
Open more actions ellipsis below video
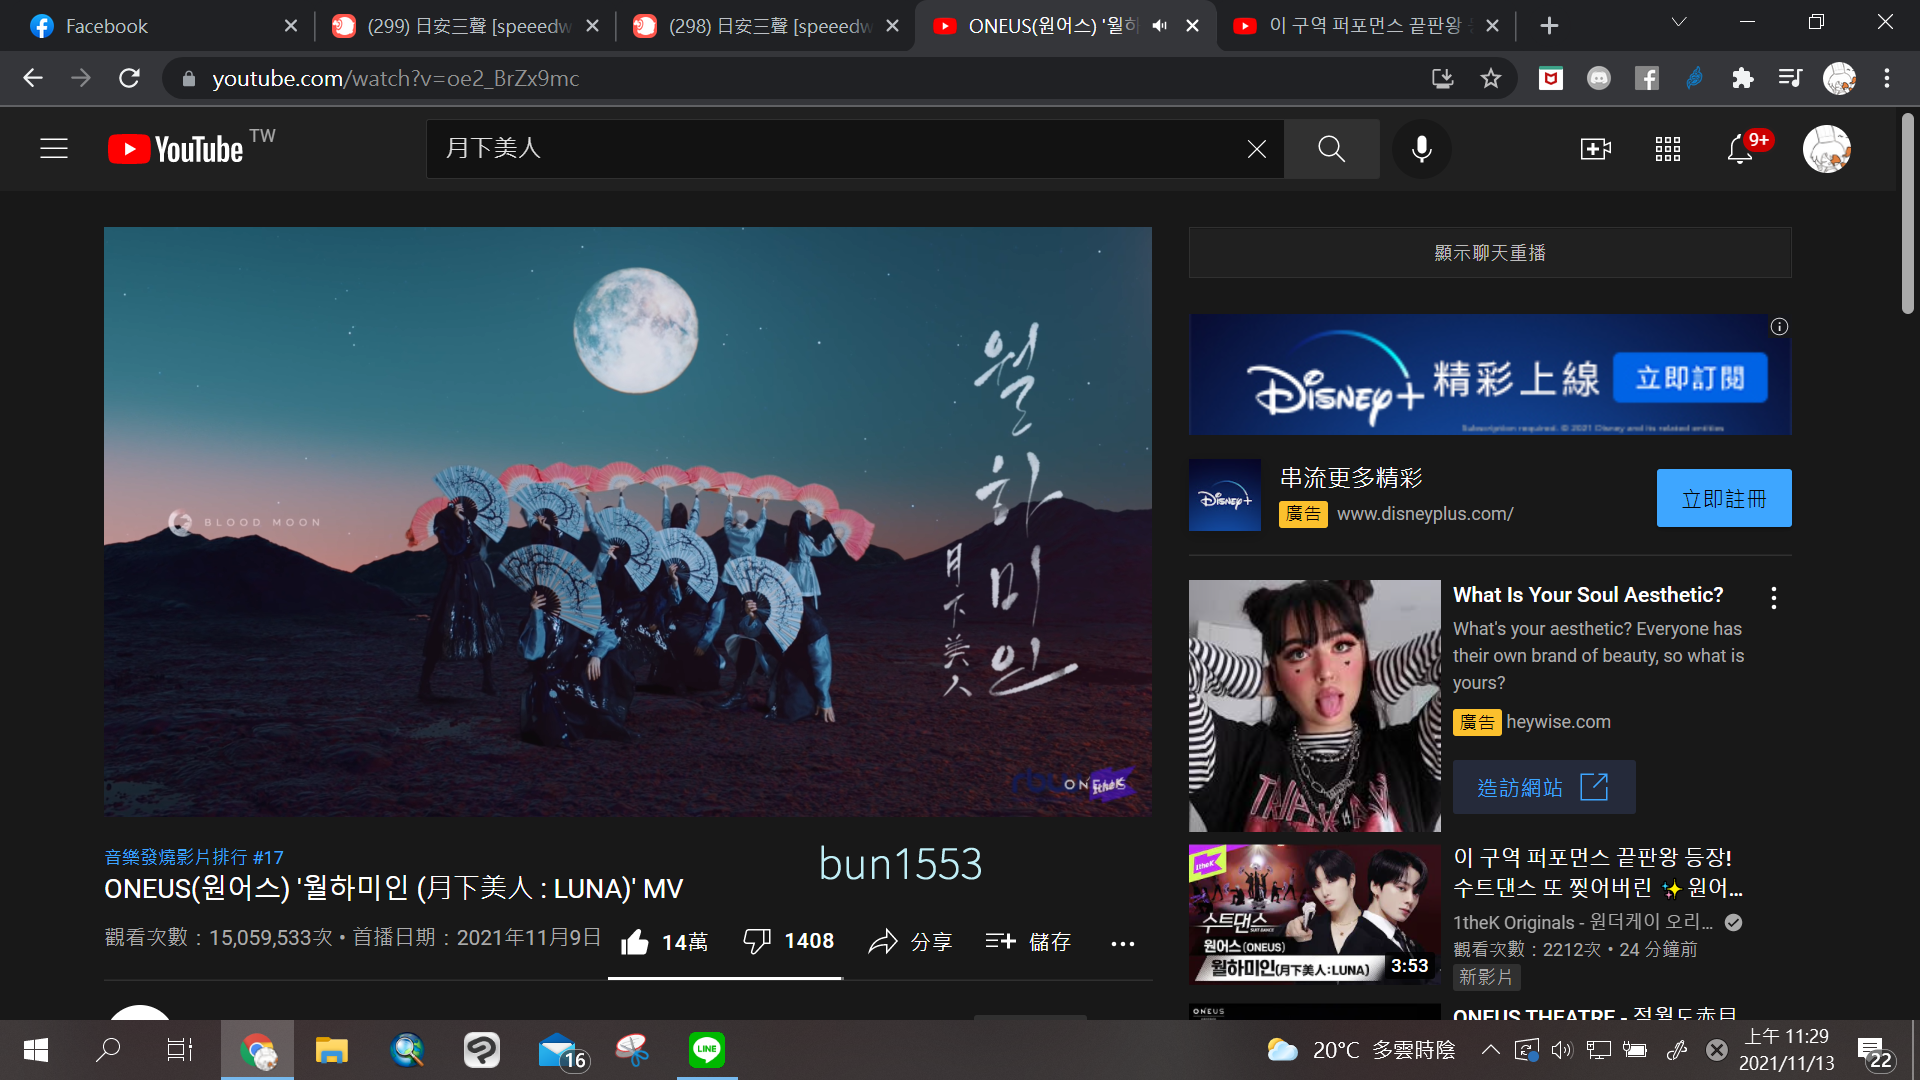tap(1123, 943)
